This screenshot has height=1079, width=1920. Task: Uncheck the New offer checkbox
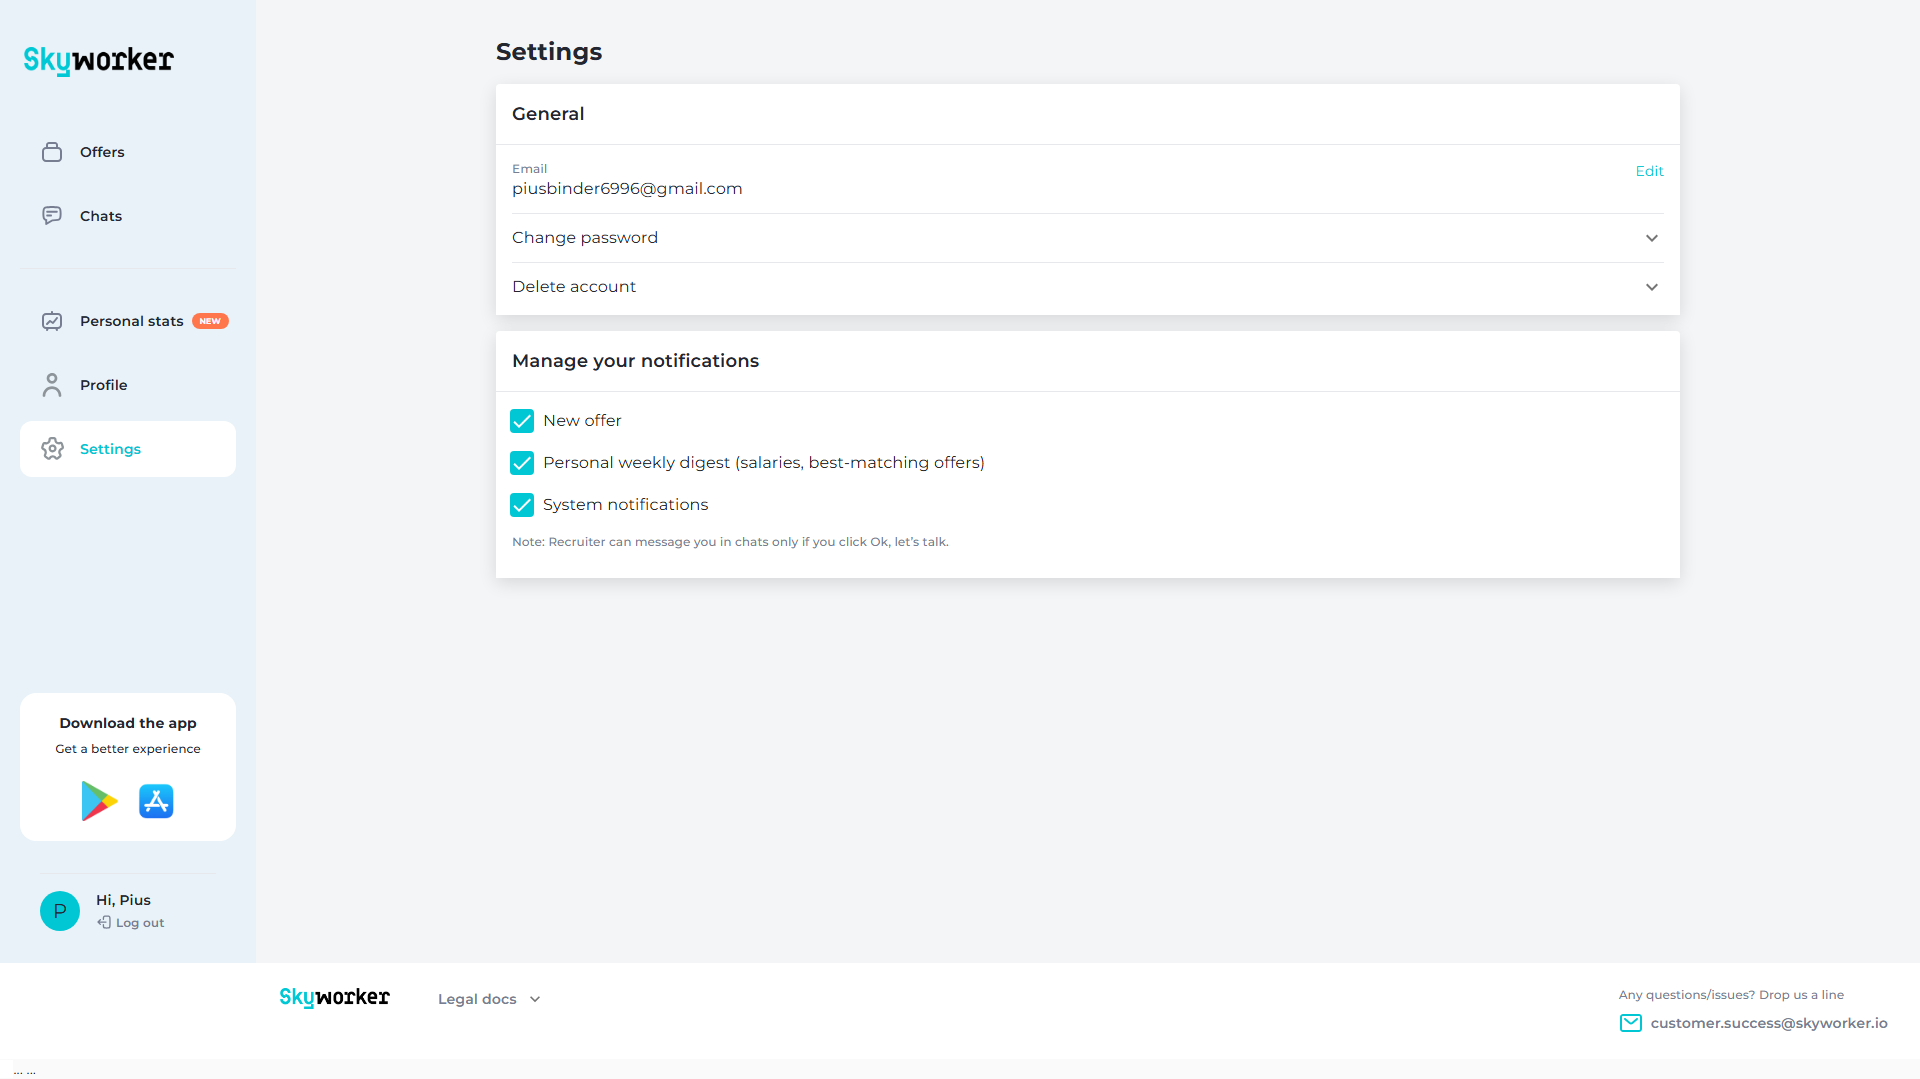pos(522,421)
